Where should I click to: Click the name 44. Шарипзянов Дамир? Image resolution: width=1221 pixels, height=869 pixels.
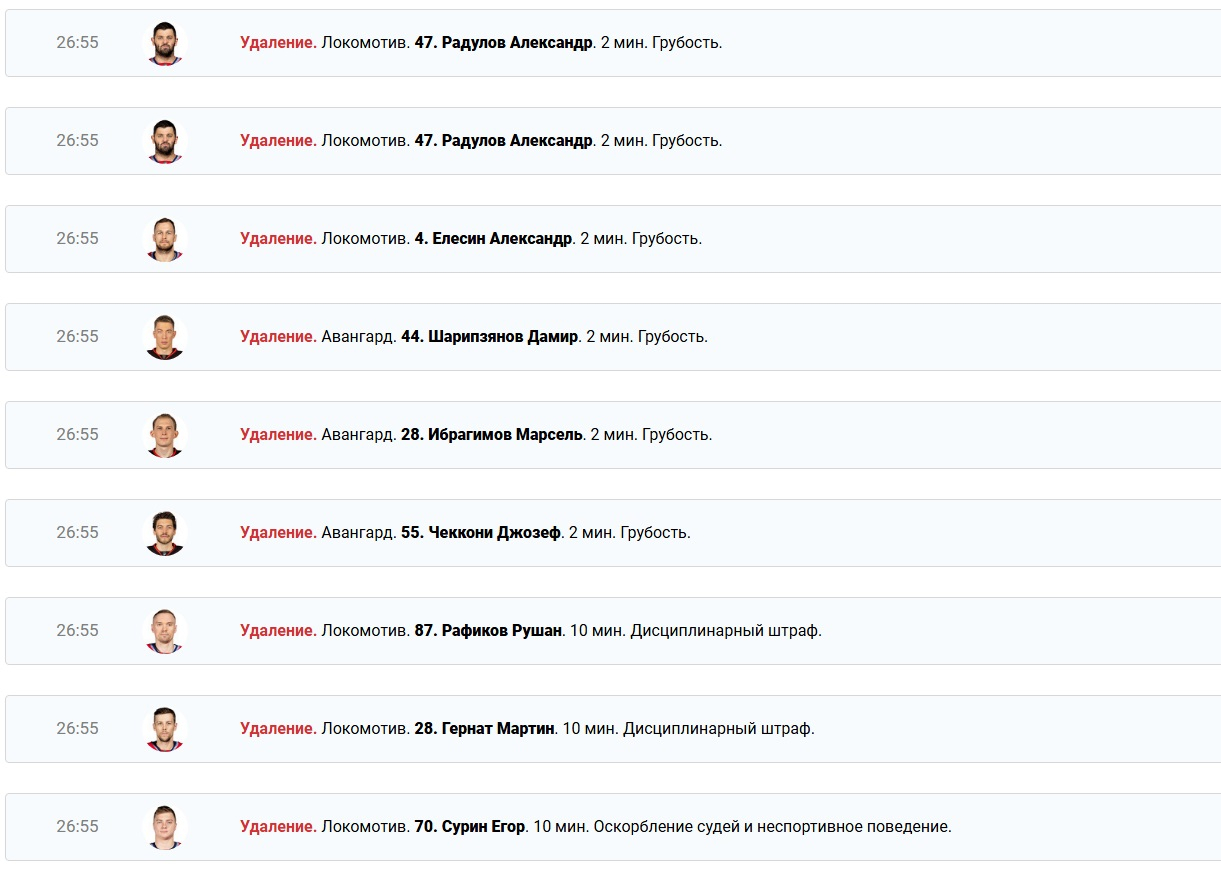[489, 337]
